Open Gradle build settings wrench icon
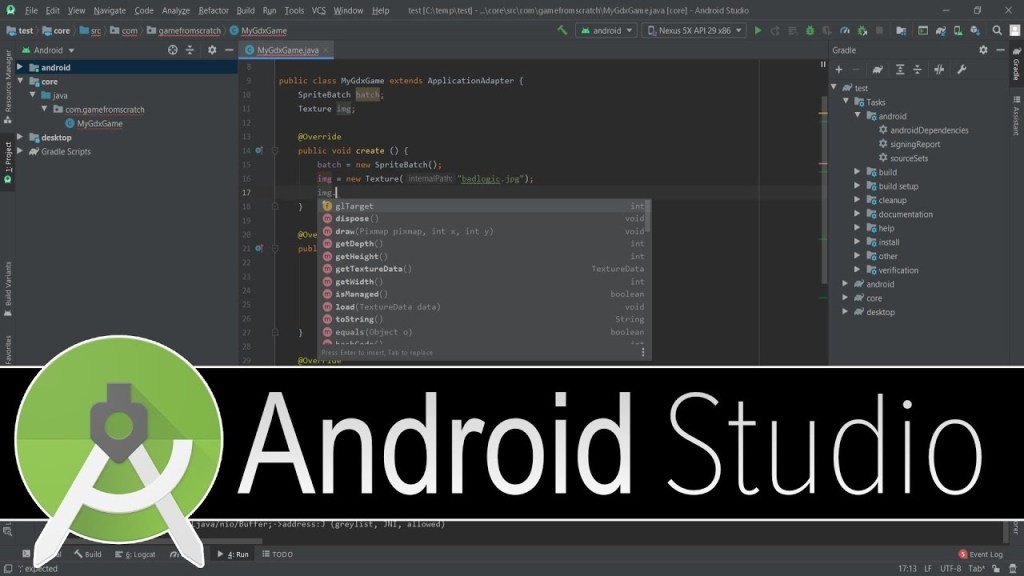Viewport: 1024px width, 576px height. click(961, 69)
